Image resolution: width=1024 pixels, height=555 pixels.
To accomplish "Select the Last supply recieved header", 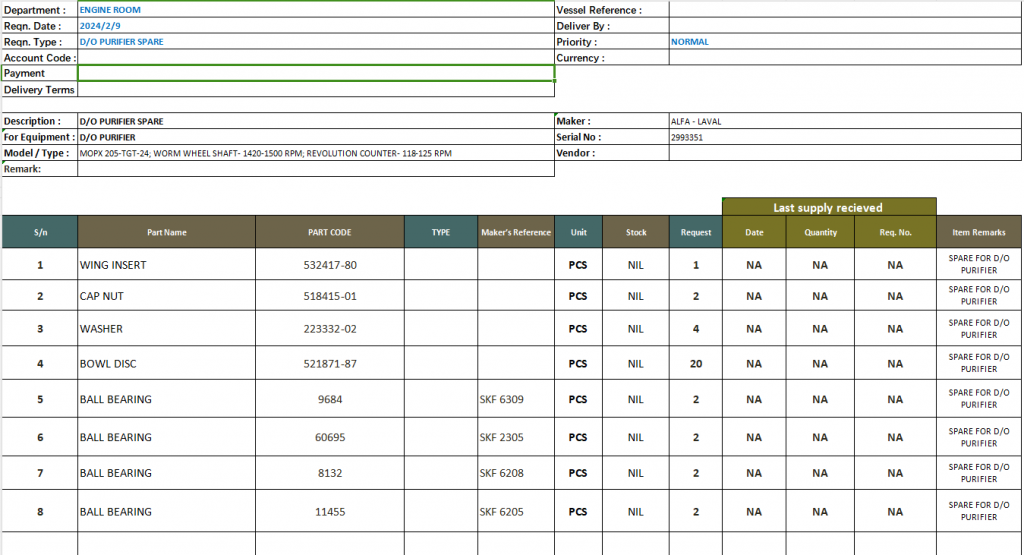I will [x=828, y=207].
